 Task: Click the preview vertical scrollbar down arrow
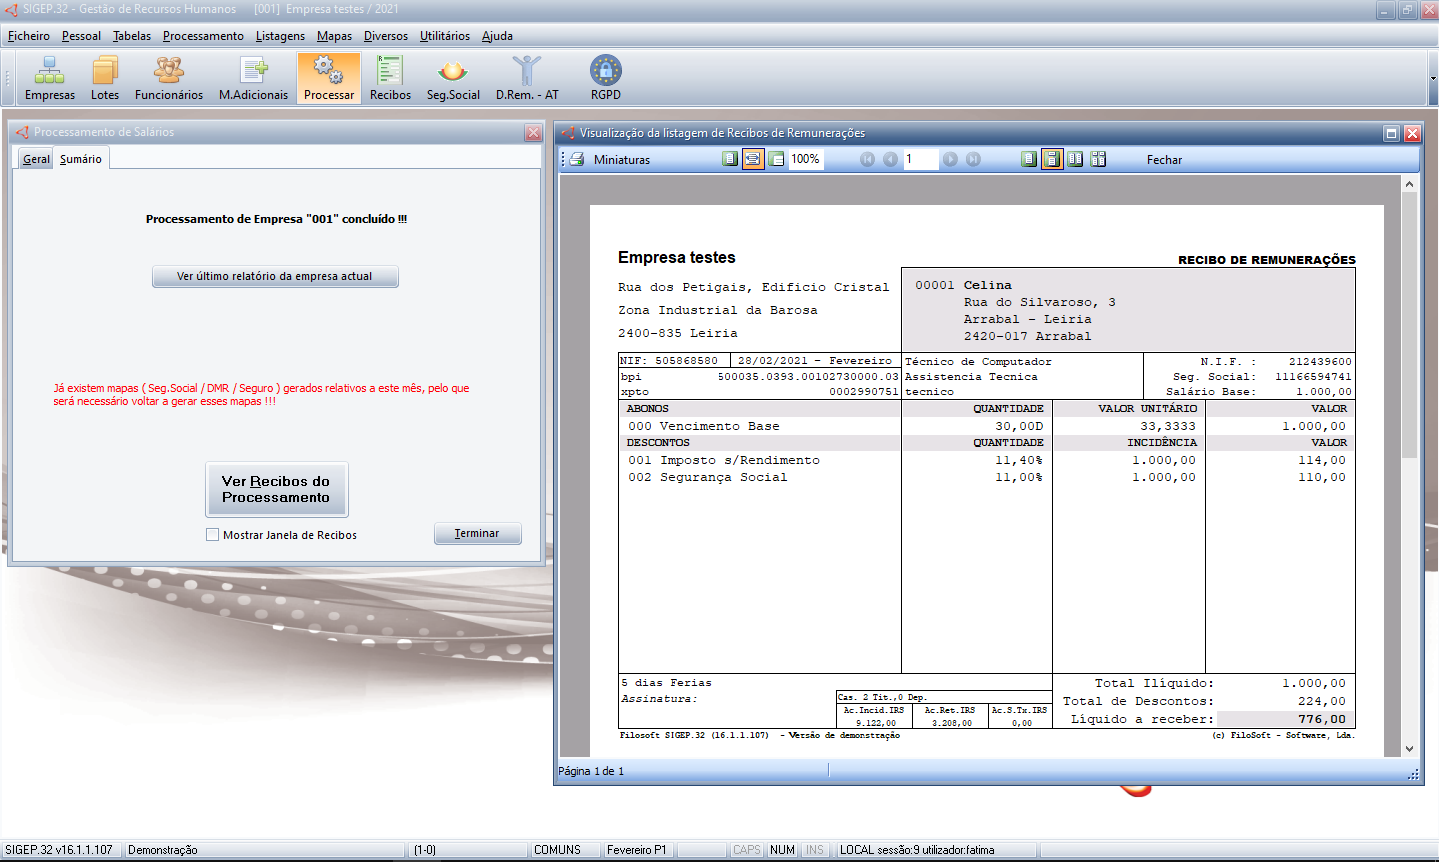1409,749
